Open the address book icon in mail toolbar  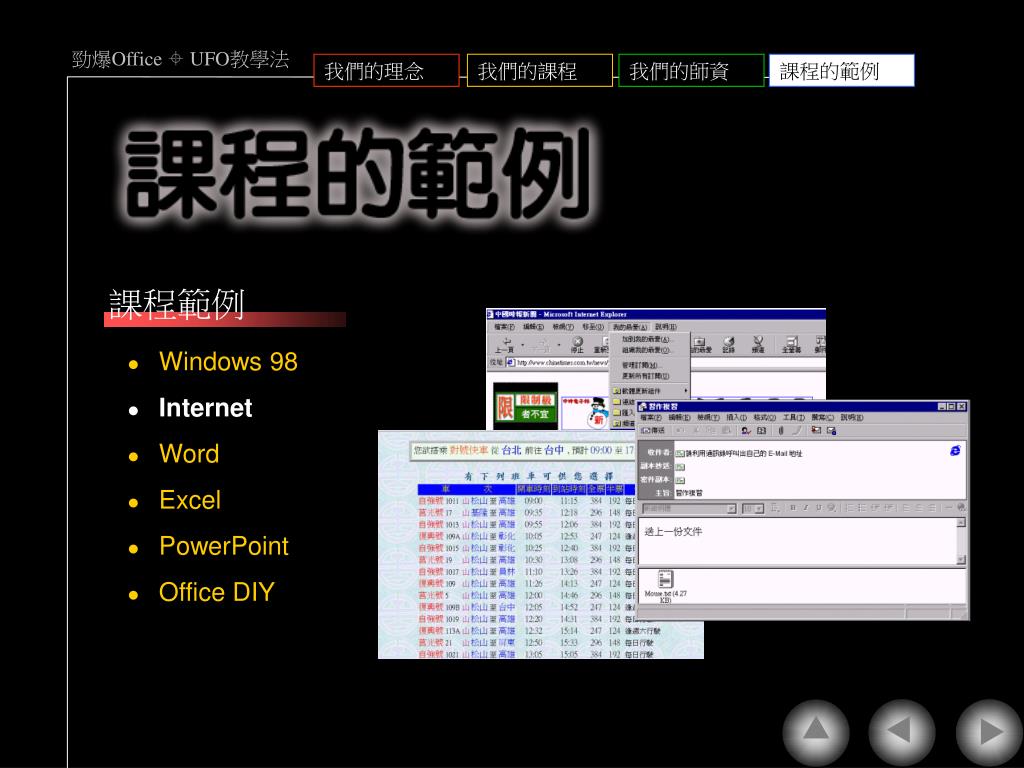(761, 431)
